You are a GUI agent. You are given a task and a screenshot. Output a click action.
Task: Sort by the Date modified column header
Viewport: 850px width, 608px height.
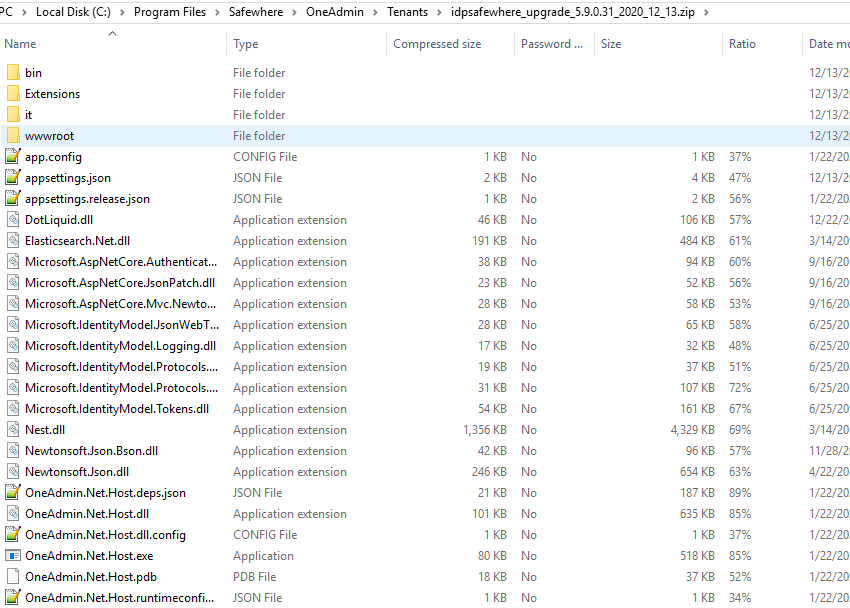827,44
